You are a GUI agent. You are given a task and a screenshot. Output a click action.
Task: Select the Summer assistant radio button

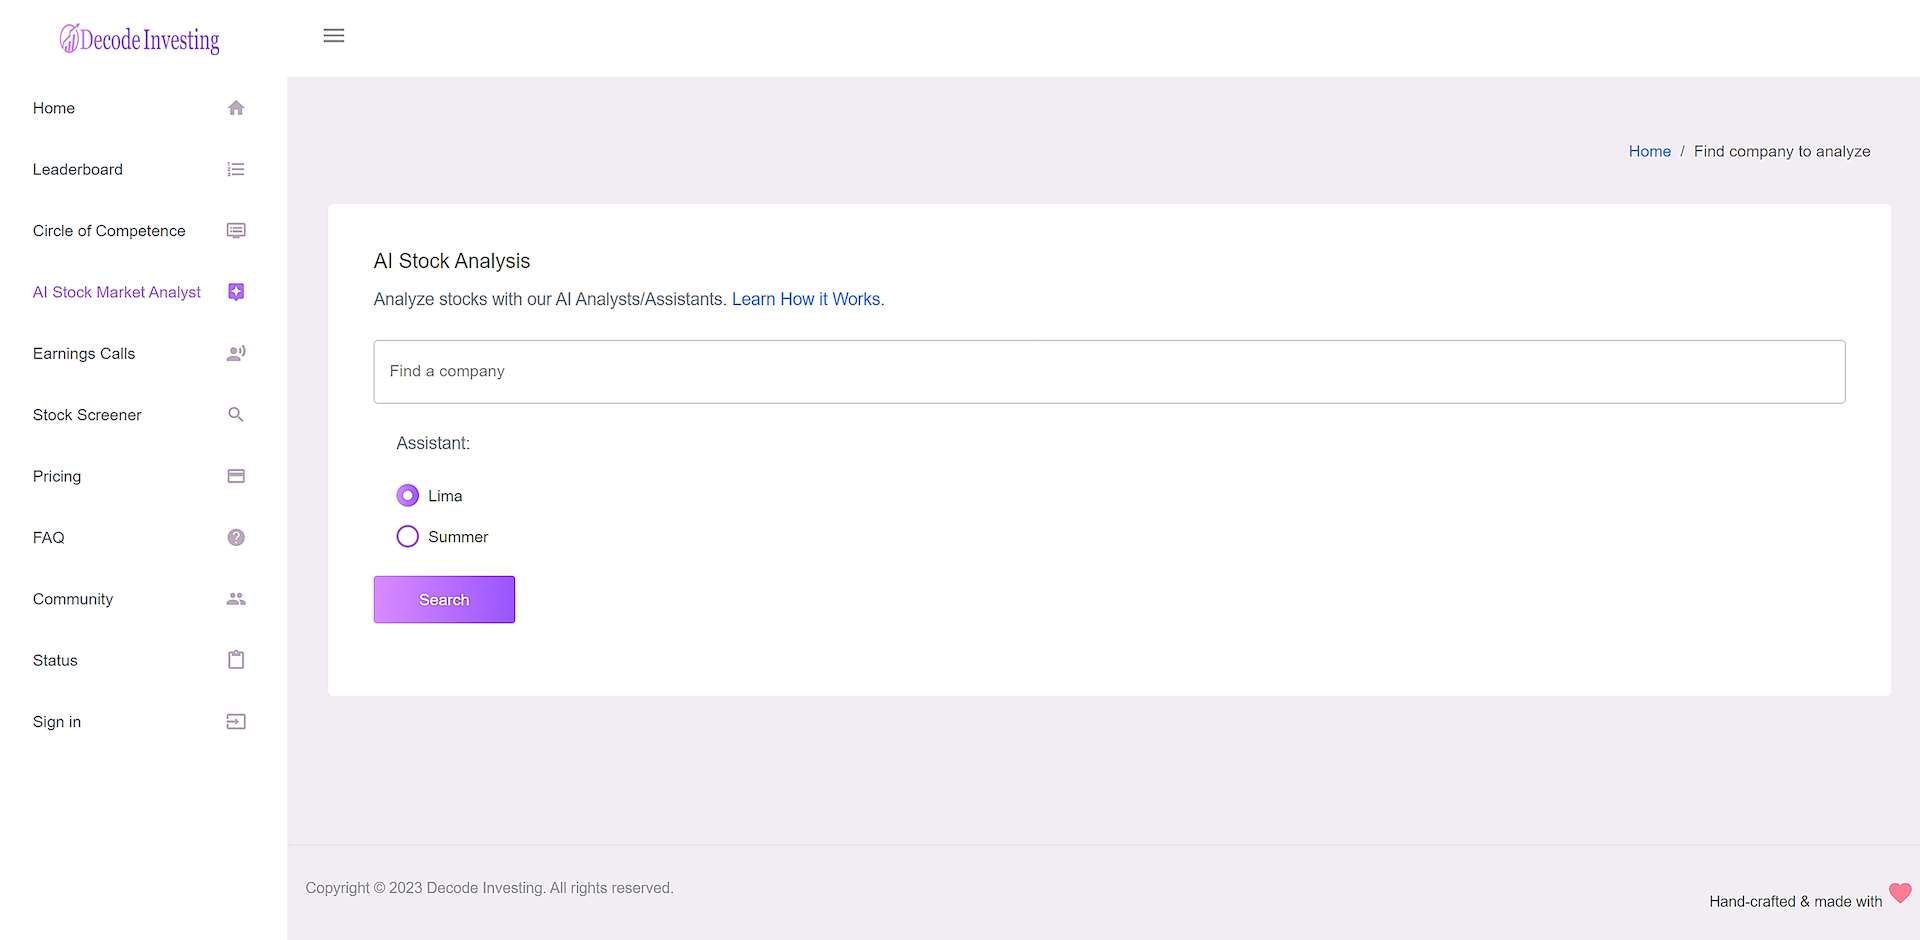408,537
